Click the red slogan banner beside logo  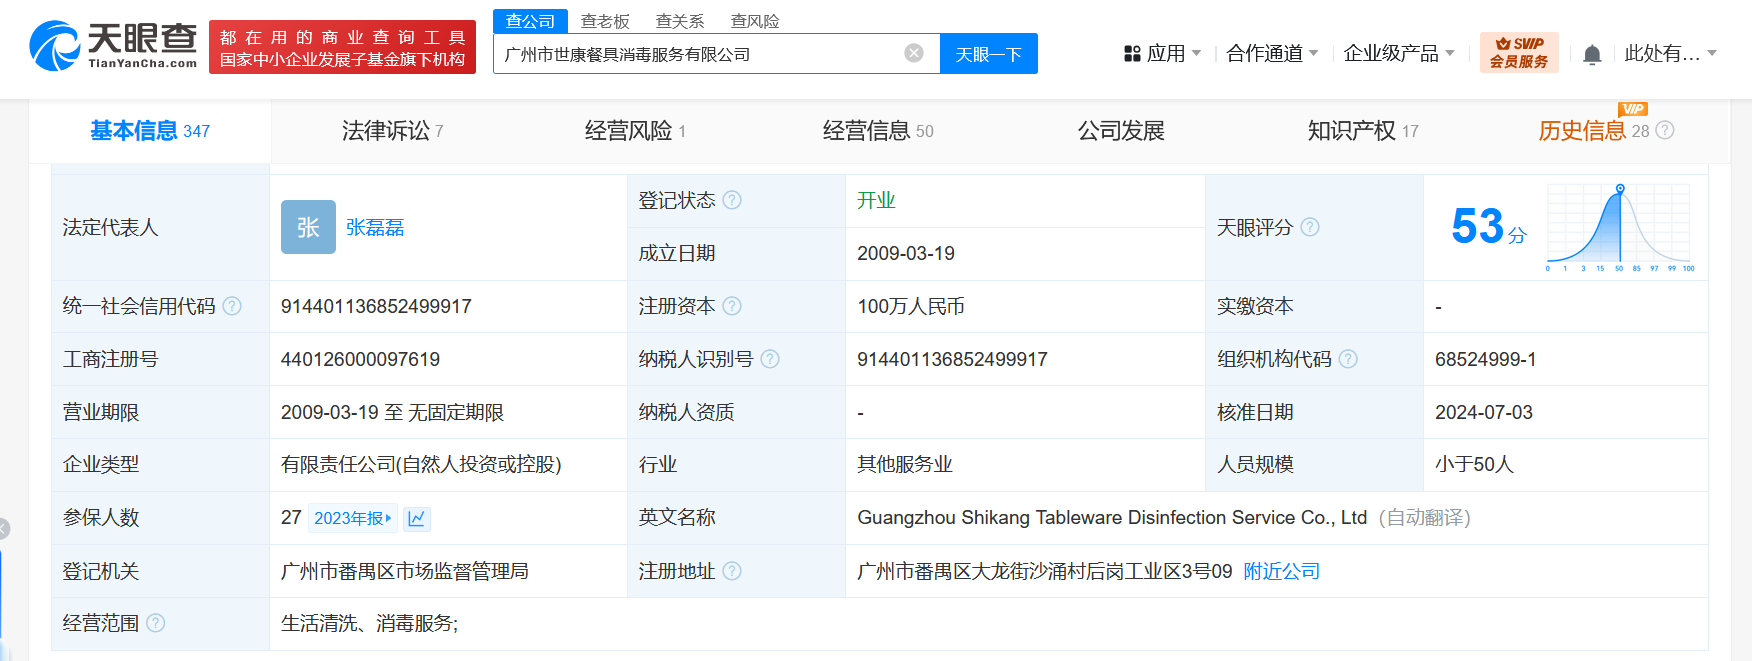tap(342, 47)
